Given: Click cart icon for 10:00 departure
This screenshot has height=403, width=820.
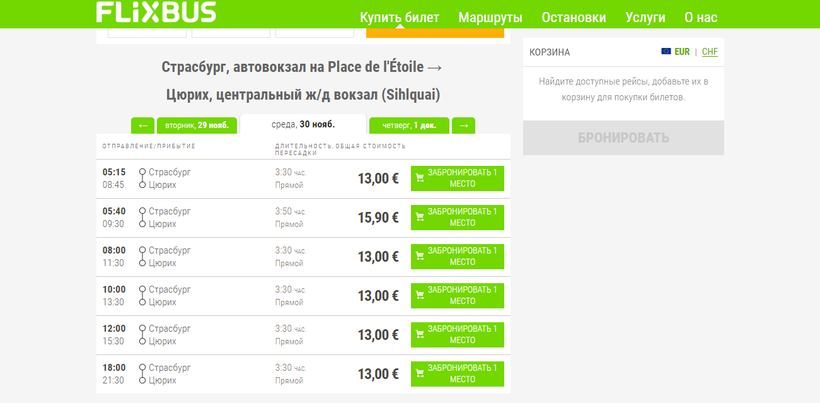Looking at the screenshot, I should [420, 296].
